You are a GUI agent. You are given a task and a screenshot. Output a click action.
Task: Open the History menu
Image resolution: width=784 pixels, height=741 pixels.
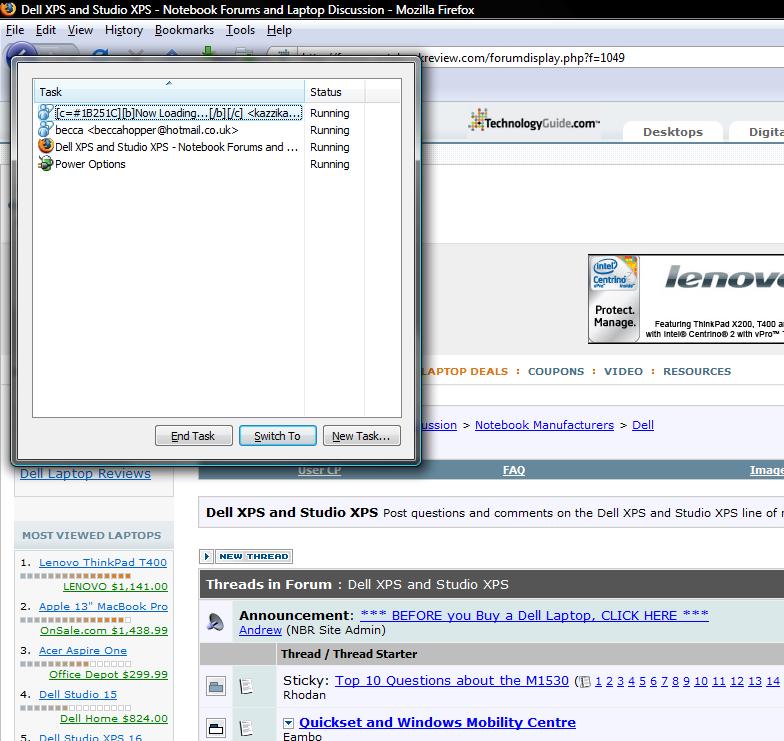coord(124,30)
